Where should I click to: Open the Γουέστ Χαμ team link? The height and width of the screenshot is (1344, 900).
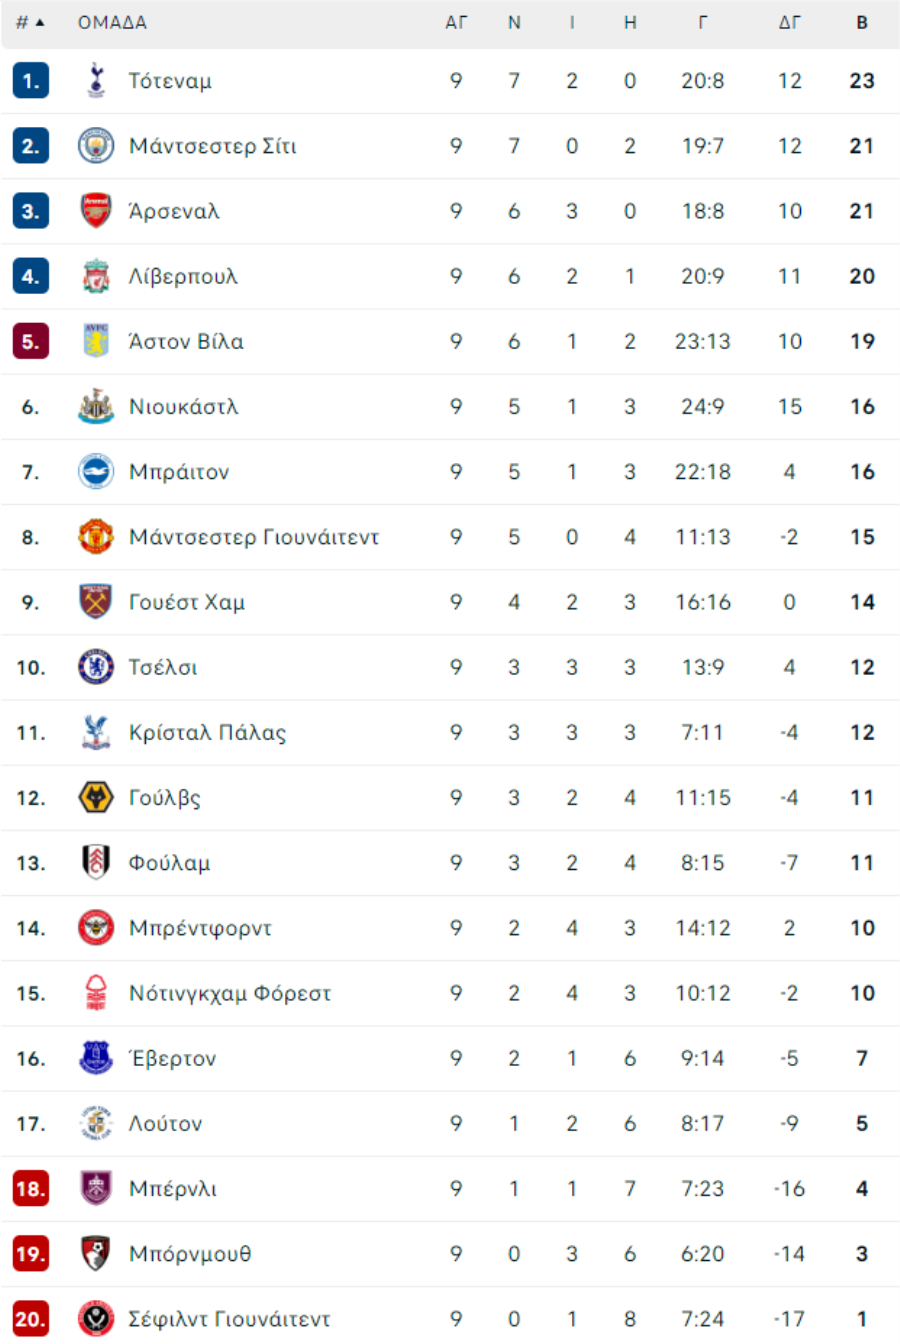point(187,602)
